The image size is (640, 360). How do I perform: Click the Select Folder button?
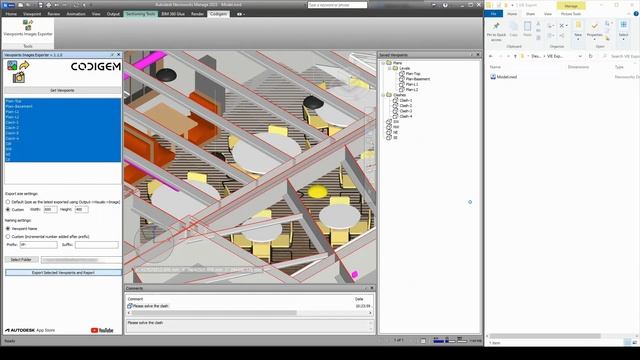tap(21, 260)
